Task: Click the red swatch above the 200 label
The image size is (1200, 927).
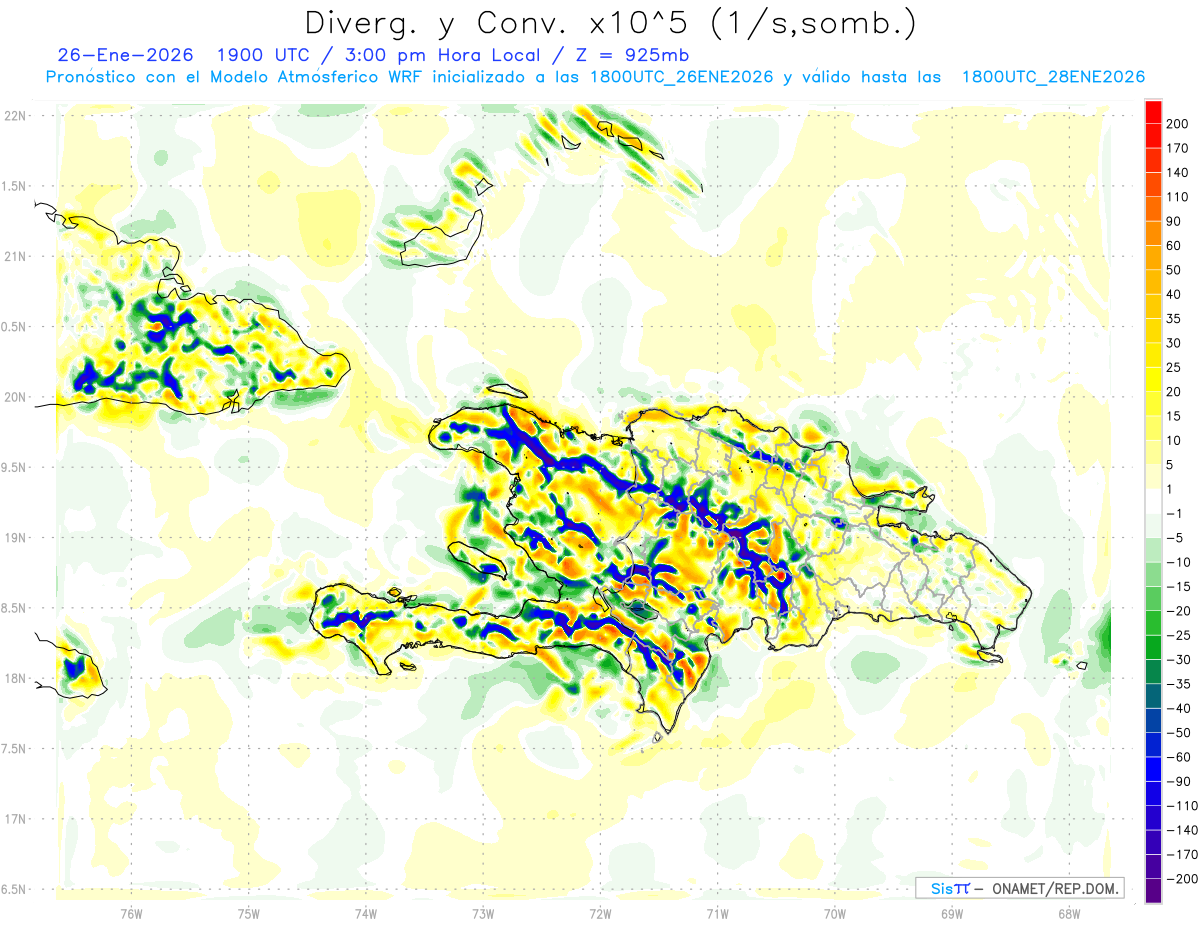Action: coord(1153,112)
